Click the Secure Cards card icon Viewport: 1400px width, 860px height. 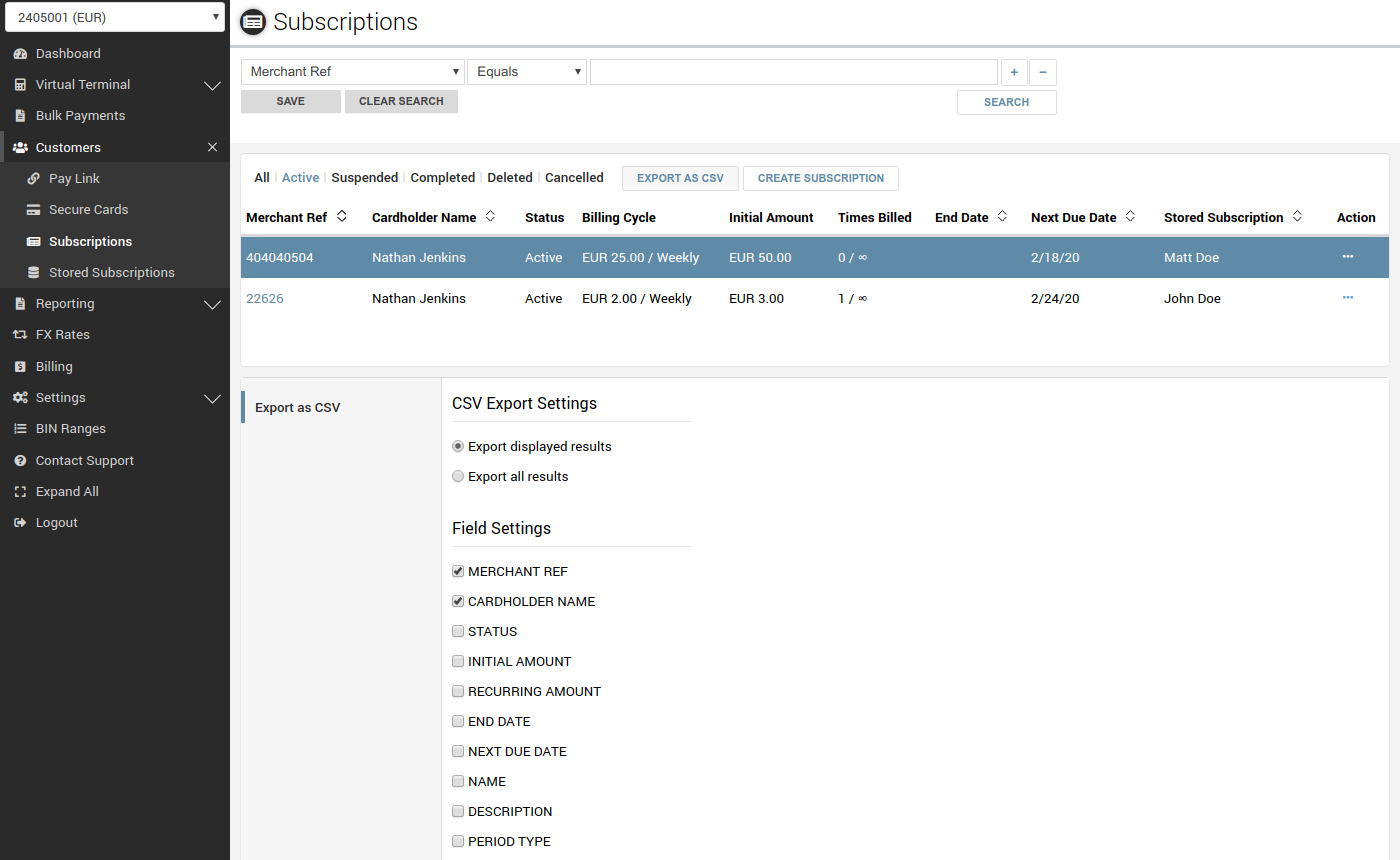33,210
